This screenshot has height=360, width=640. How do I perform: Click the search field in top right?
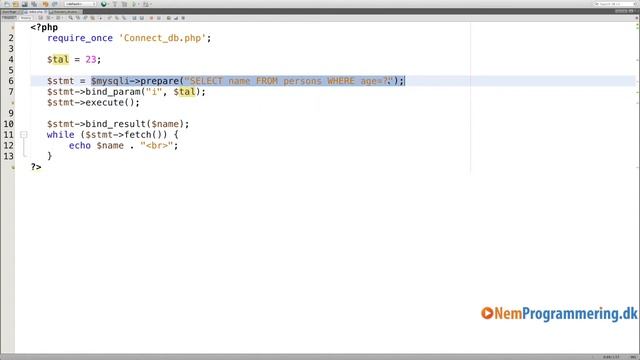615,4
